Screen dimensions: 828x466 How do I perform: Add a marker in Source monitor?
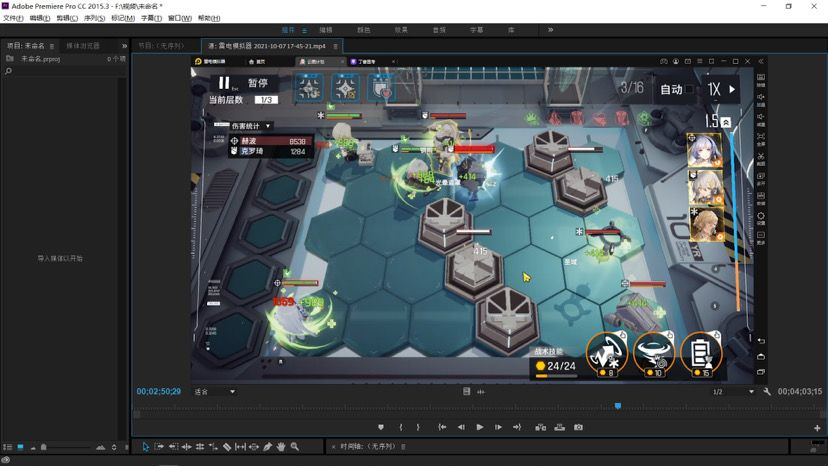coord(381,427)
